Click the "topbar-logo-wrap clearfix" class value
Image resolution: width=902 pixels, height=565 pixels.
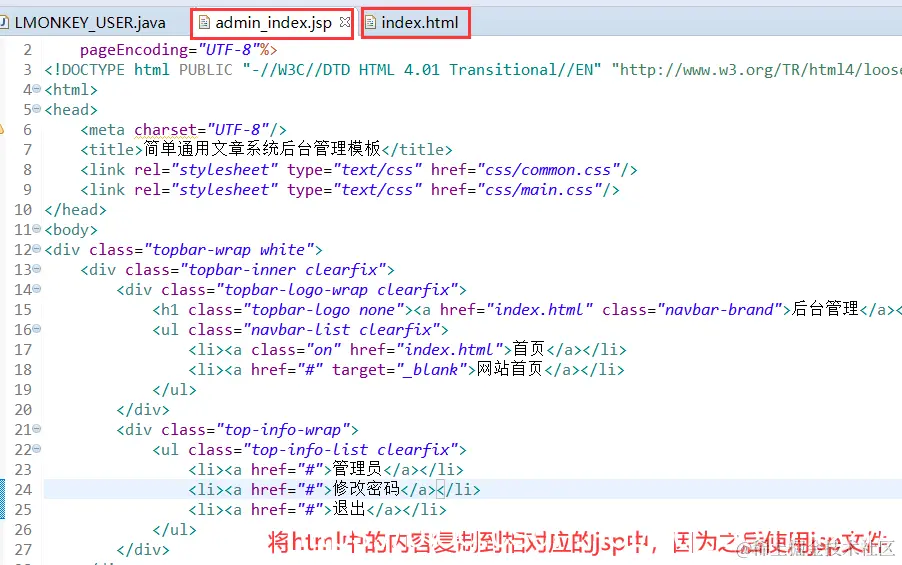coord(337,290)
